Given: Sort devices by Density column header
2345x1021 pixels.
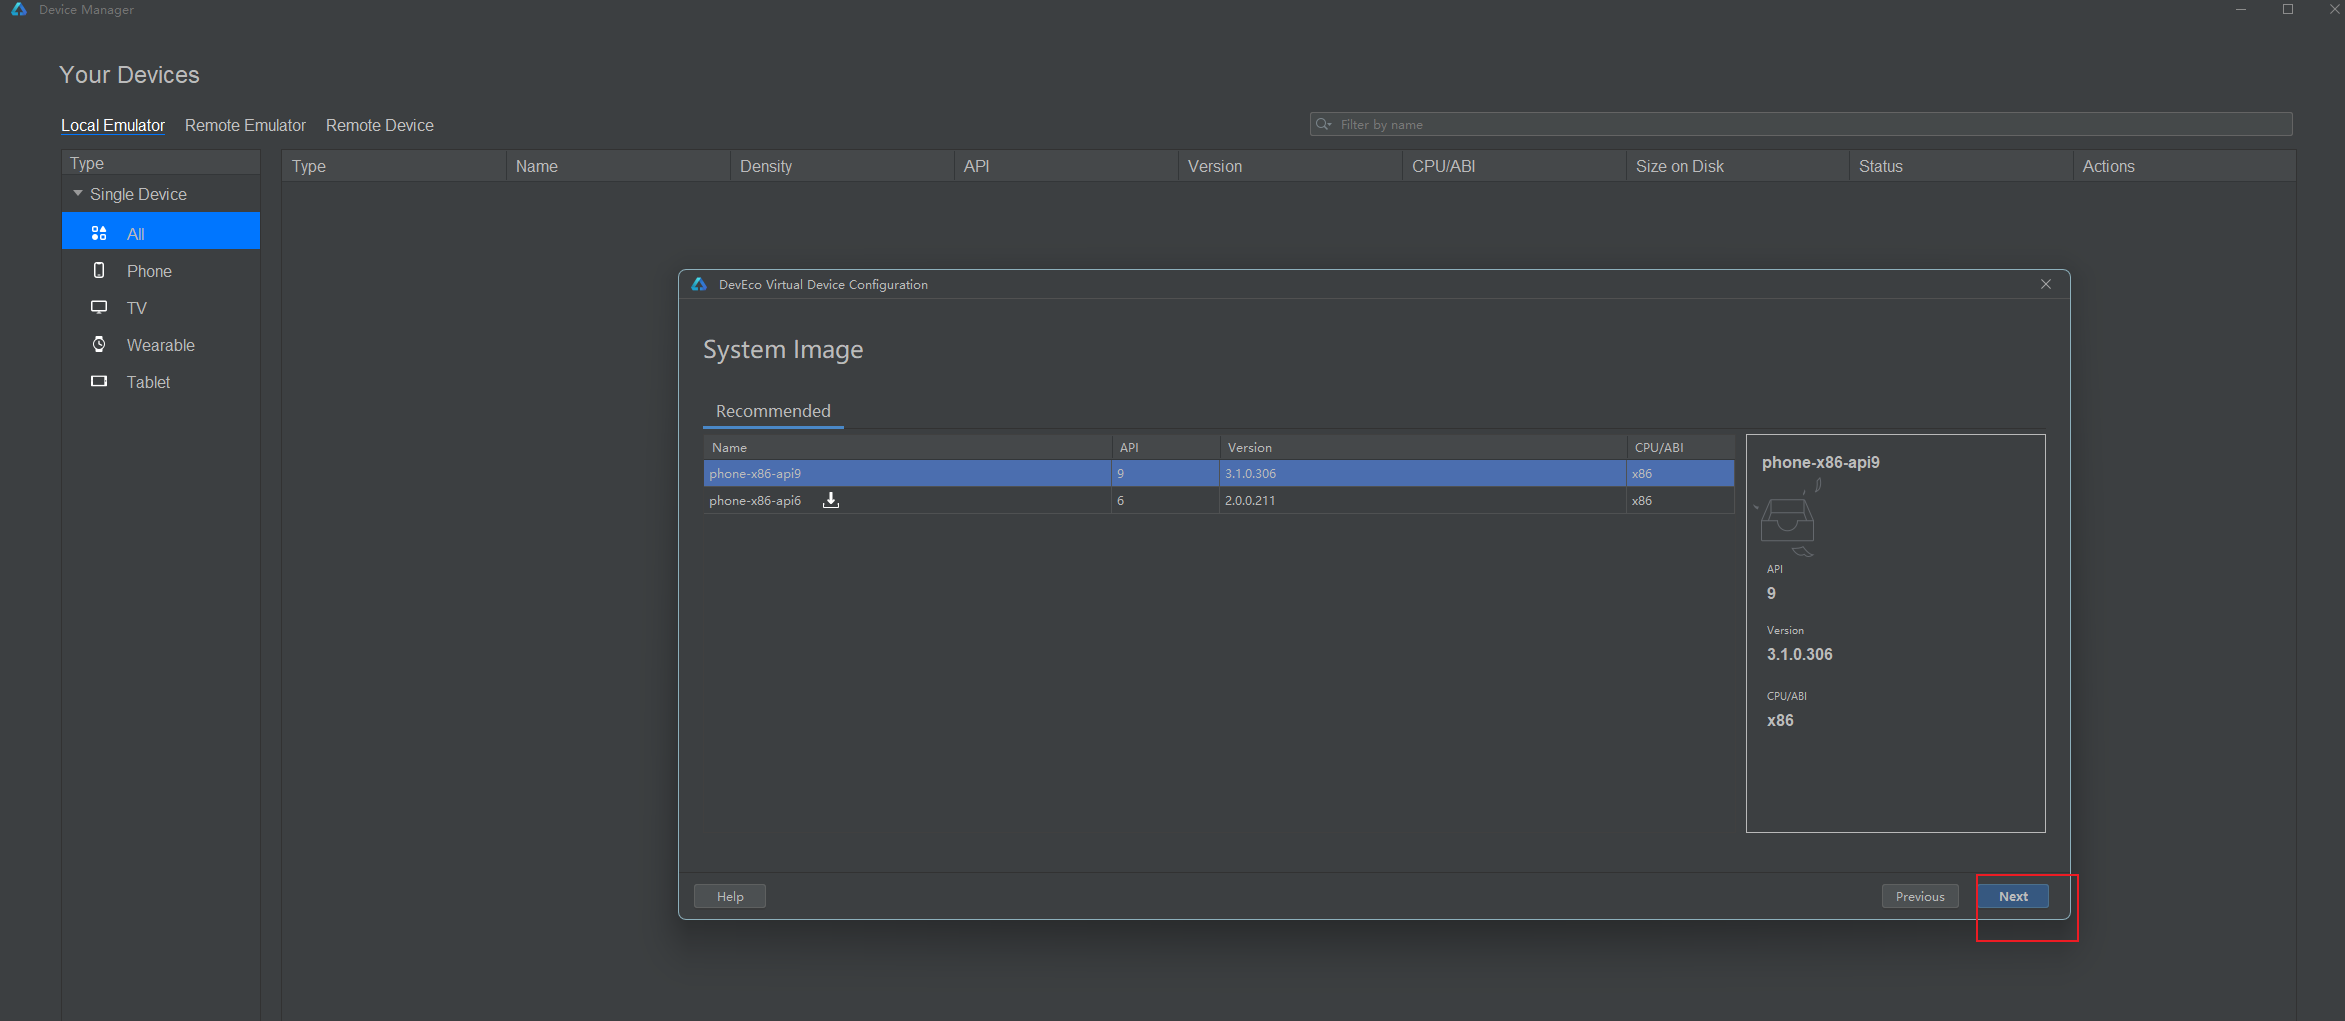Looking at the screenshot, I should (841, 166).
